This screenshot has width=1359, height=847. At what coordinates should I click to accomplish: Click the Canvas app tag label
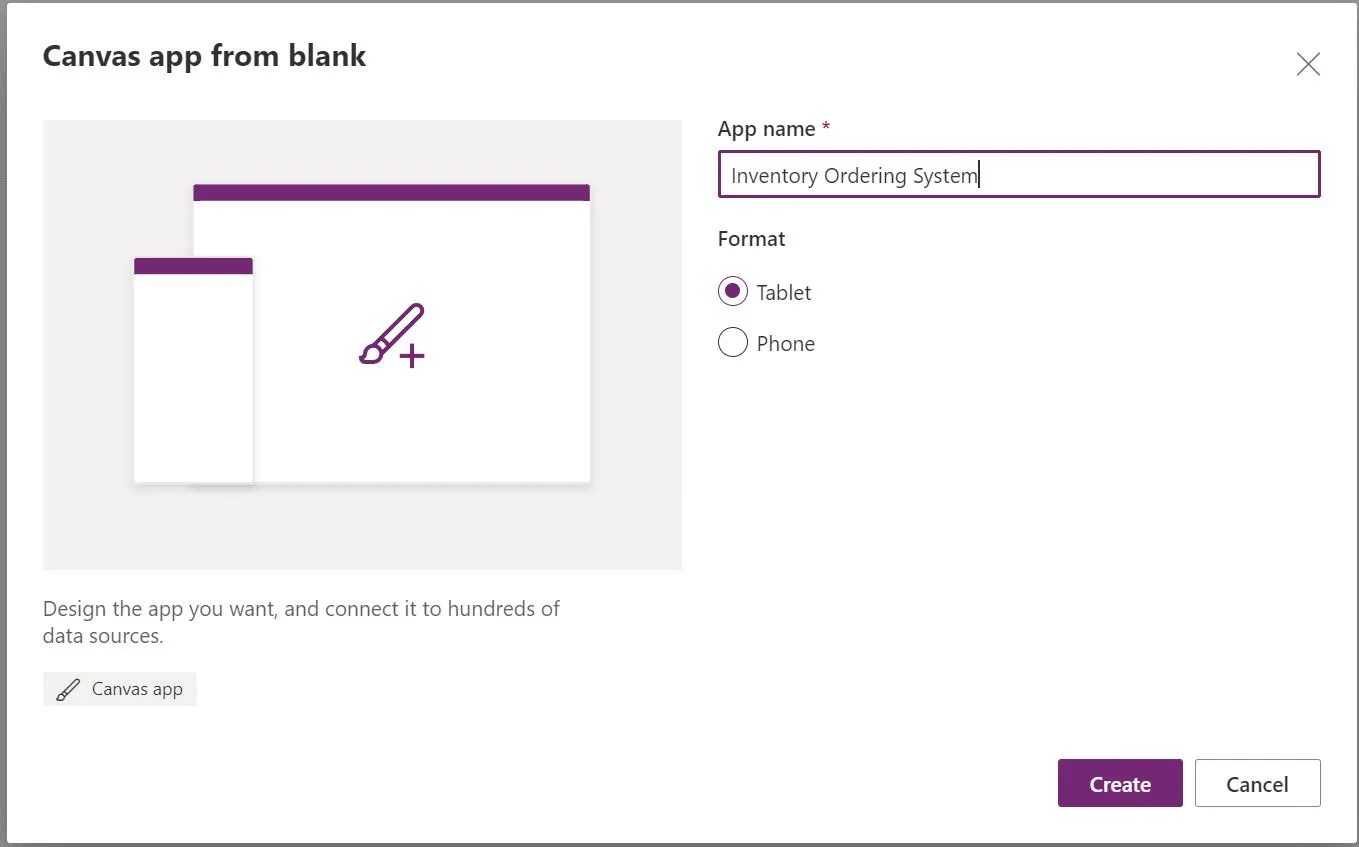pos(137,689)
